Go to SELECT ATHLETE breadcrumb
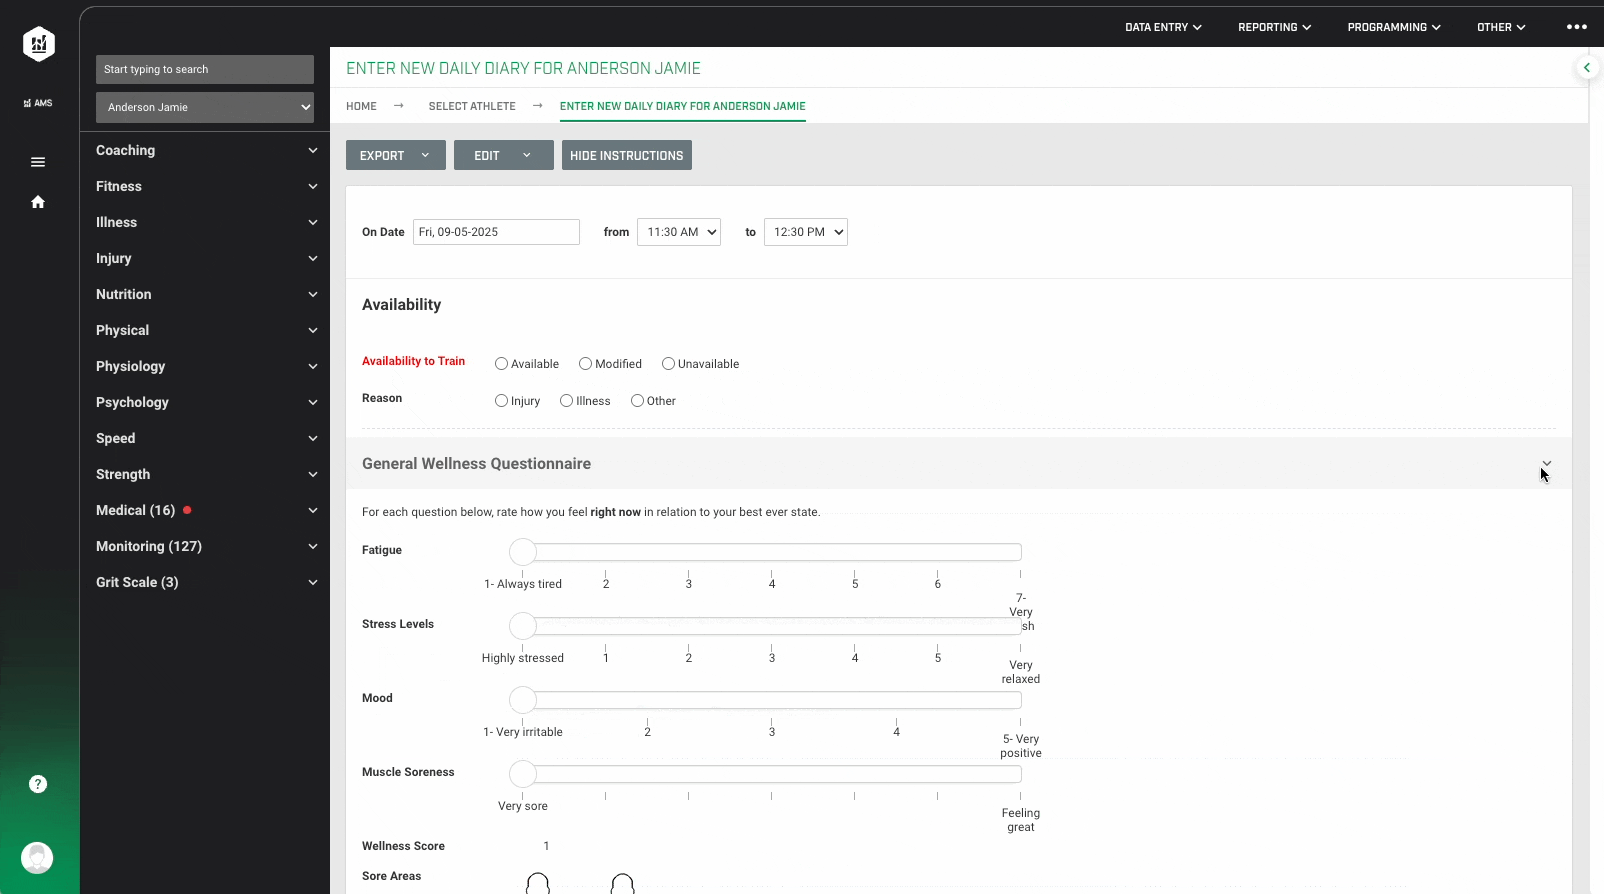Screen dimensions: 1604x894 point(472,106)
